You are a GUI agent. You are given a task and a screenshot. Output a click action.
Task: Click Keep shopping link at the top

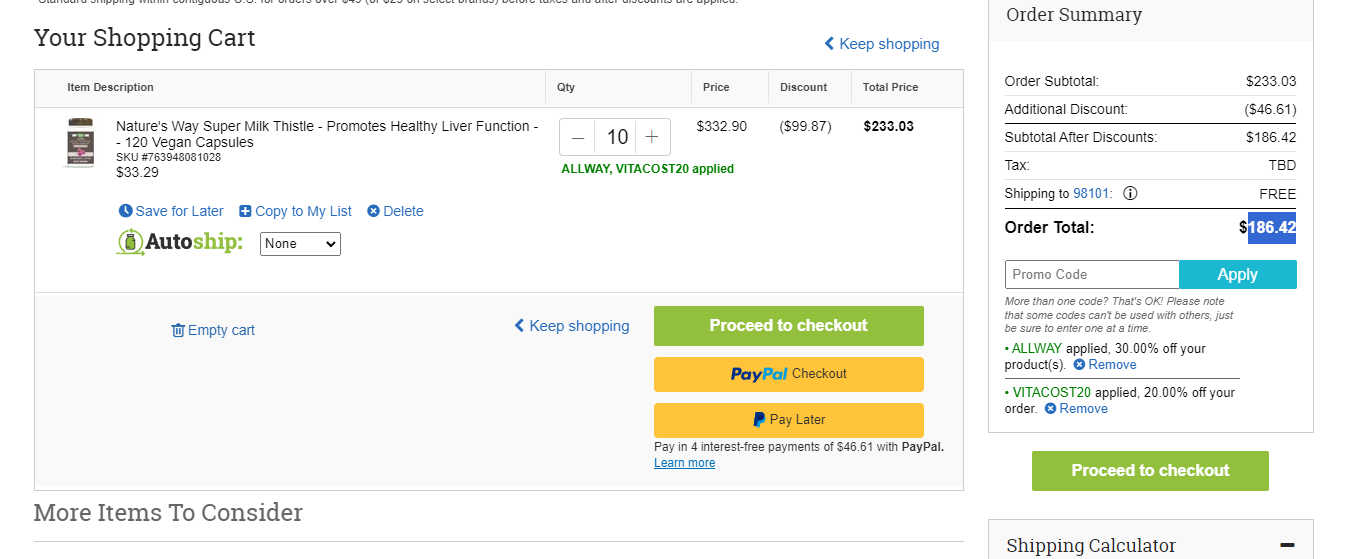pyautogui.click(x=881, y=44)
